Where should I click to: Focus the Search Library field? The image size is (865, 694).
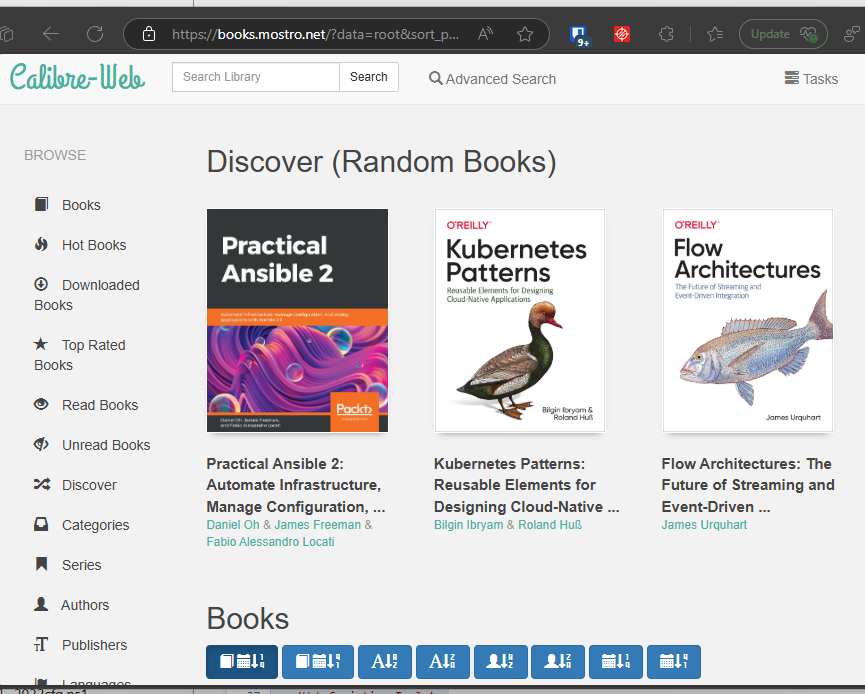255,77
